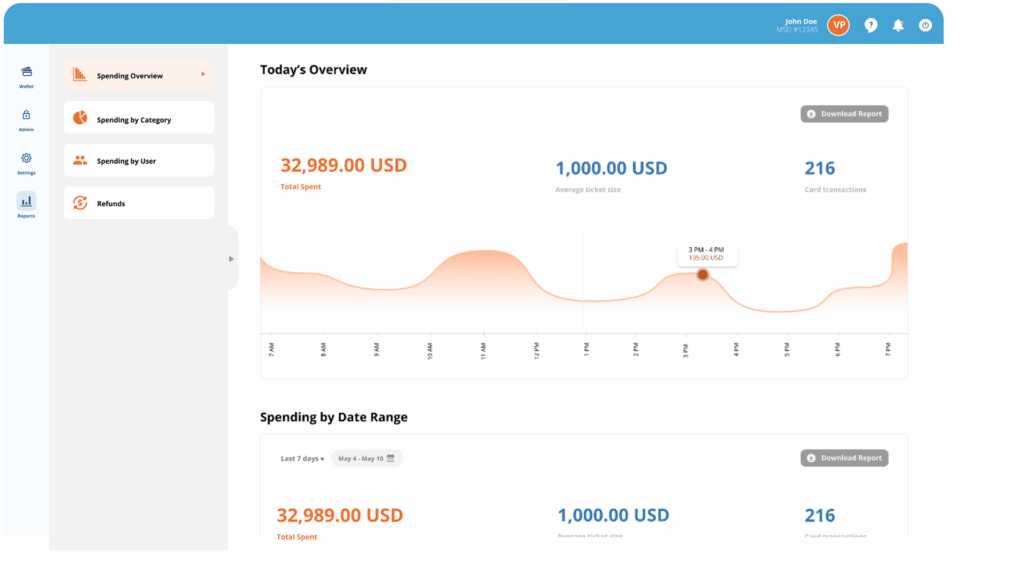
Task: Download Today's Overview report
Action: [844, 114]
